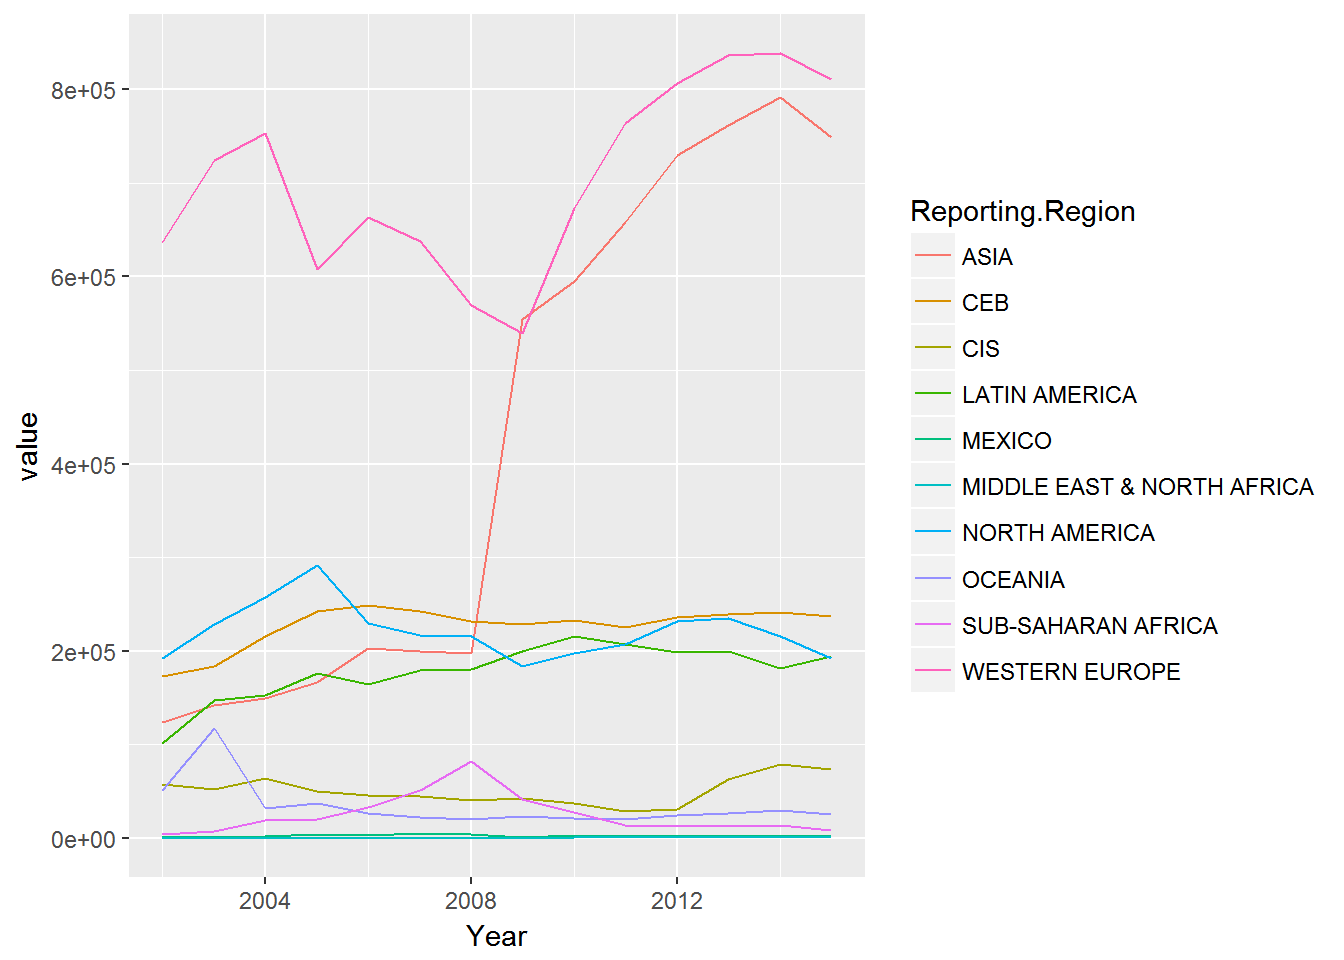Click the value y-axis title

[28, 446]
